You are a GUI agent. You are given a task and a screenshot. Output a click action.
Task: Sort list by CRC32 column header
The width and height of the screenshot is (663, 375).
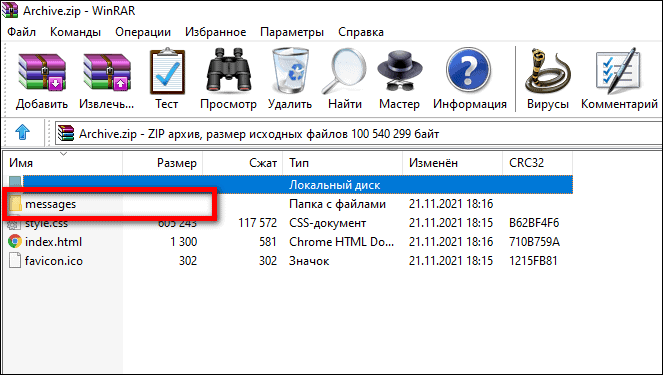(537, 163)
